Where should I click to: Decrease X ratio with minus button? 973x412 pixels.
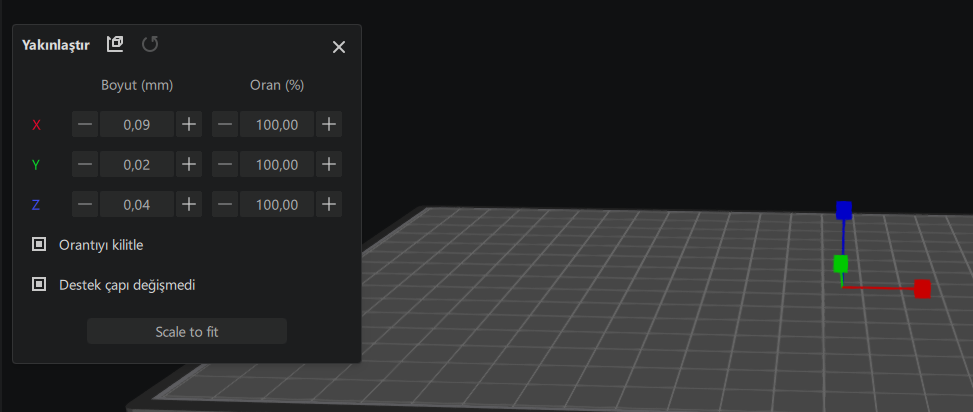(225, 125)
